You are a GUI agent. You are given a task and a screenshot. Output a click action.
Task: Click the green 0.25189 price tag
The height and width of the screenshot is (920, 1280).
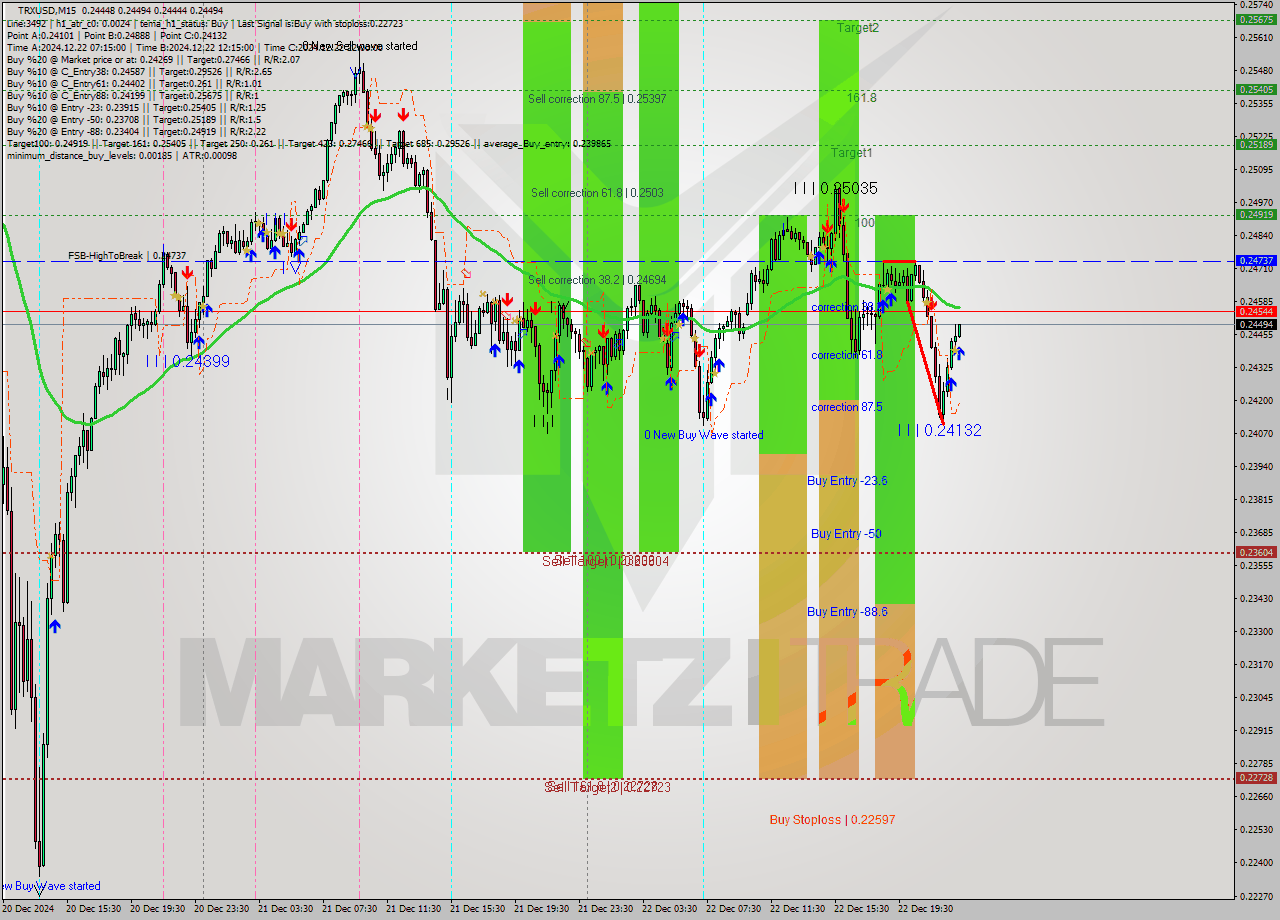tap(1256, 144)
